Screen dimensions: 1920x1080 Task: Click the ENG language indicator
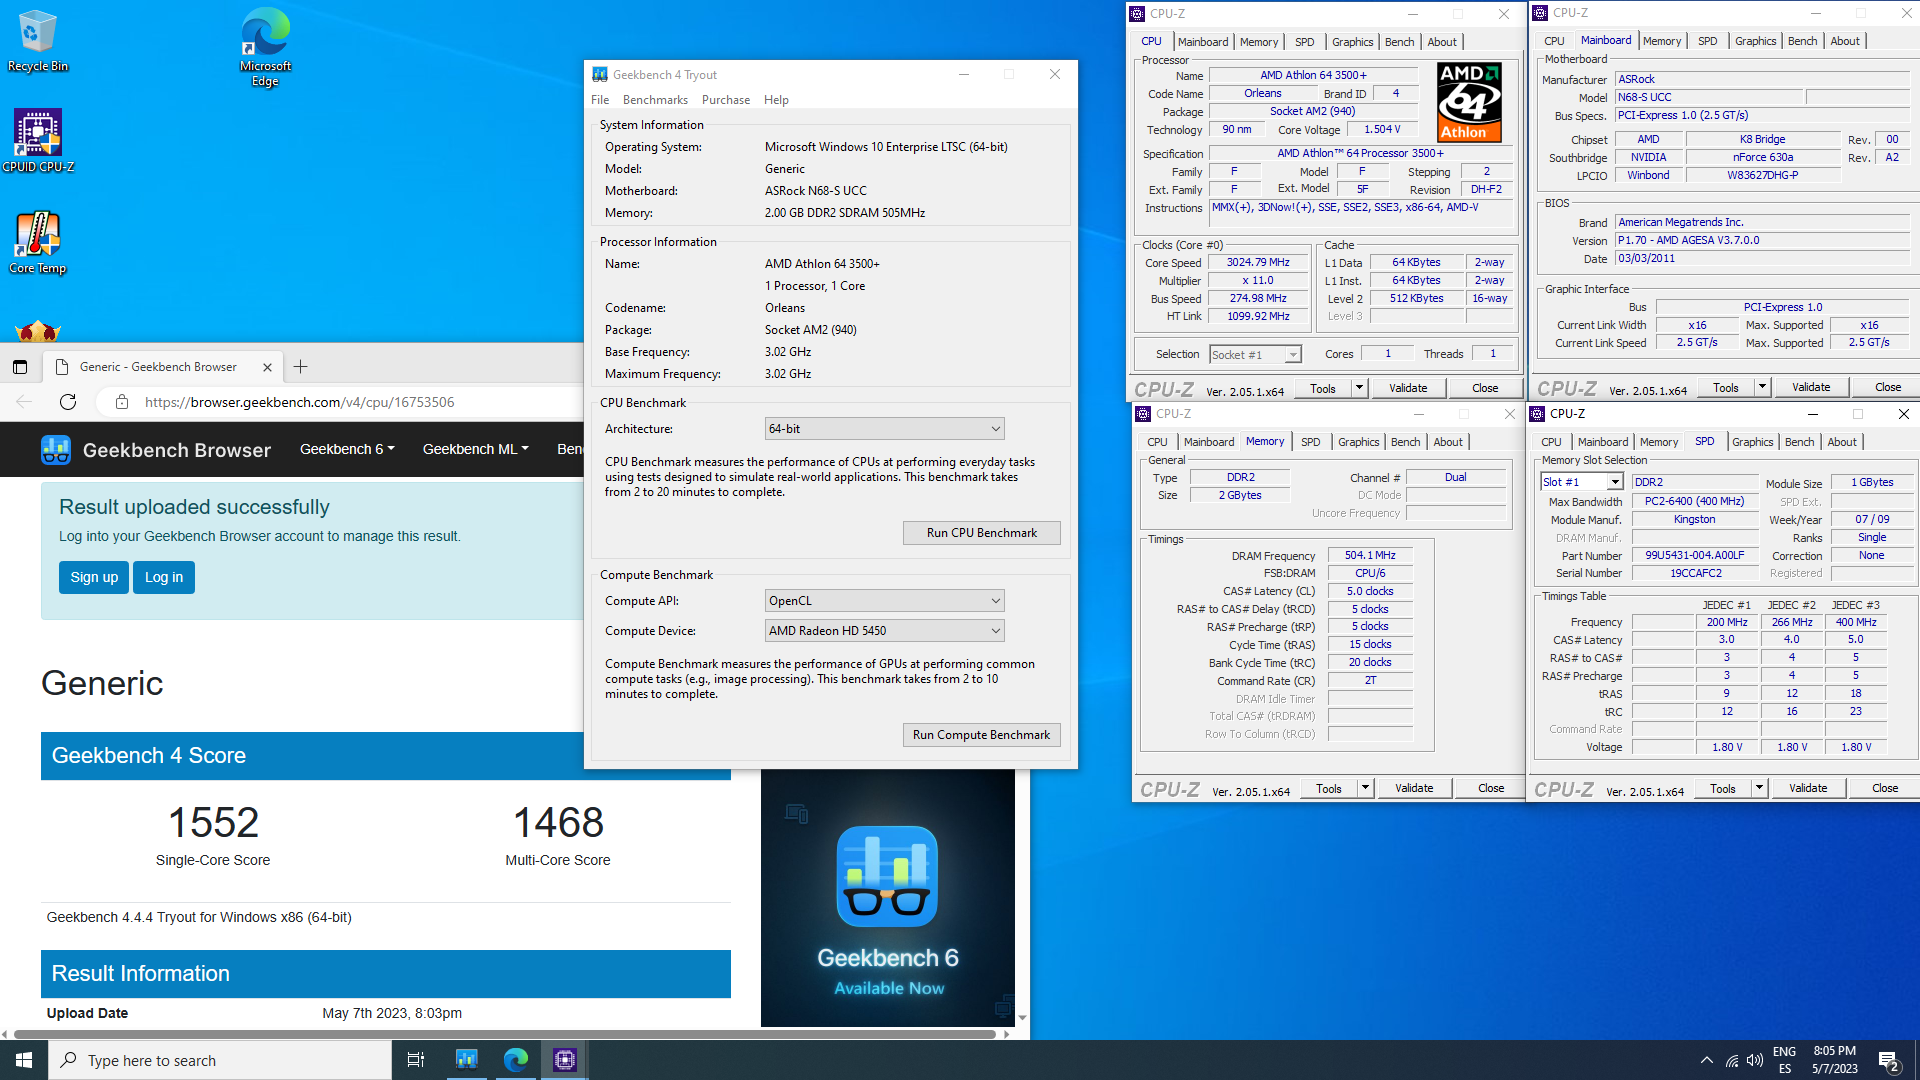click(1784, 1052)
